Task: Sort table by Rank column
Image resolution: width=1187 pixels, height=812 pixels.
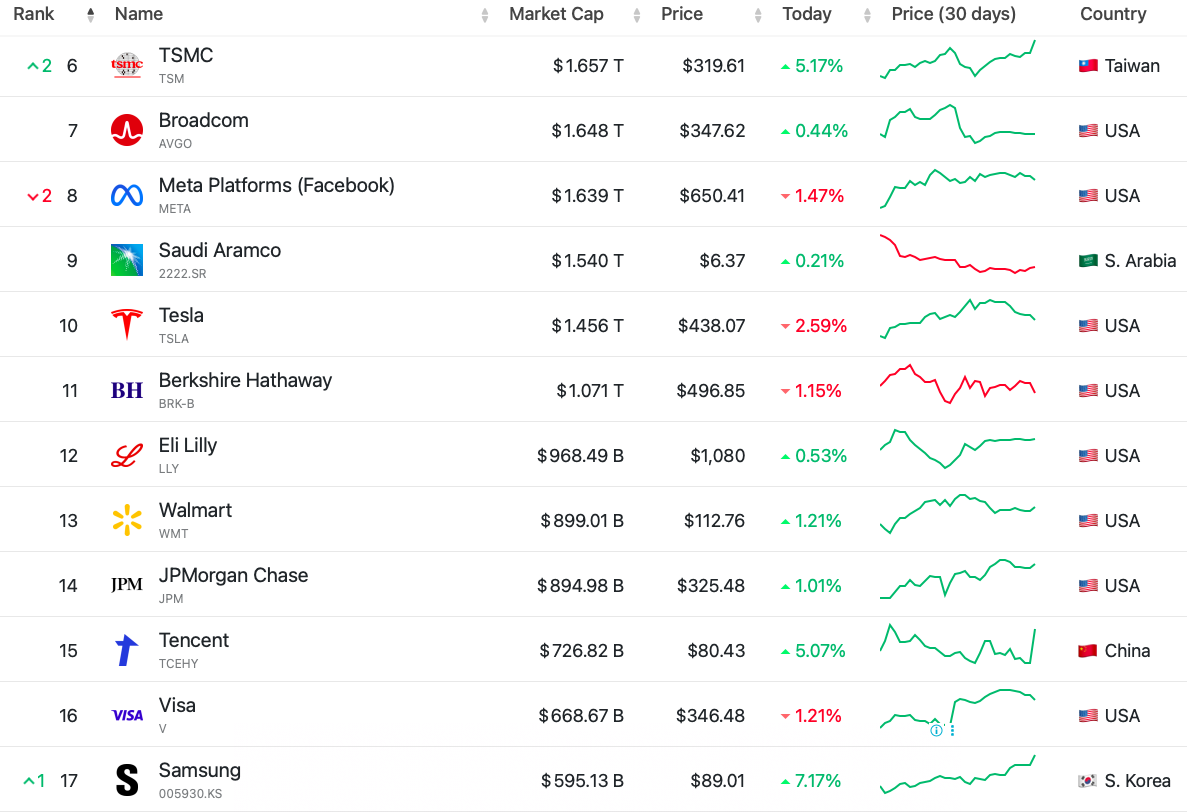Action: 35,14
